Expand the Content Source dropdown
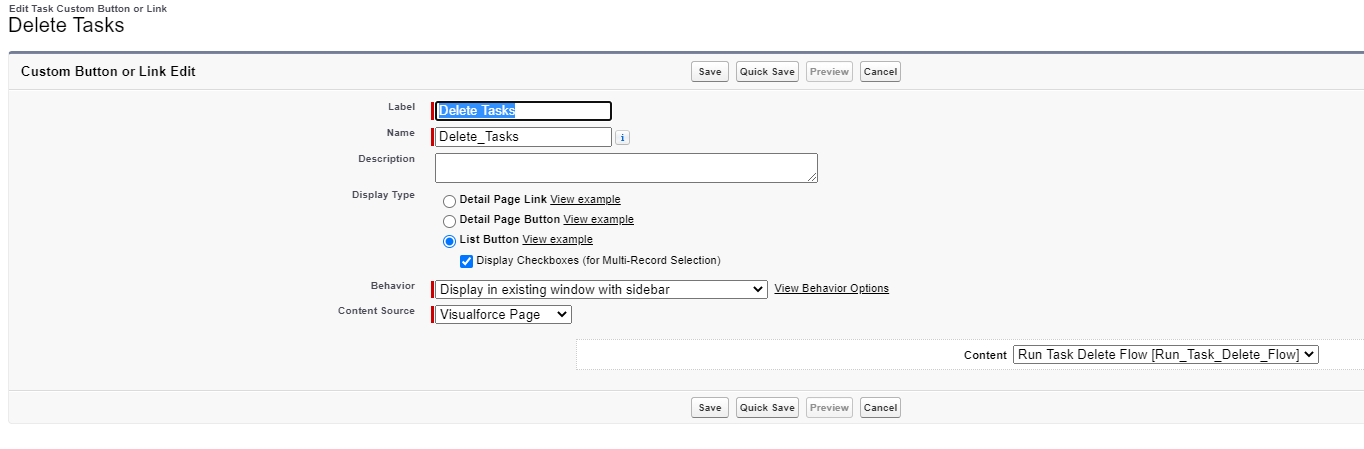 [x=504, y=315]
